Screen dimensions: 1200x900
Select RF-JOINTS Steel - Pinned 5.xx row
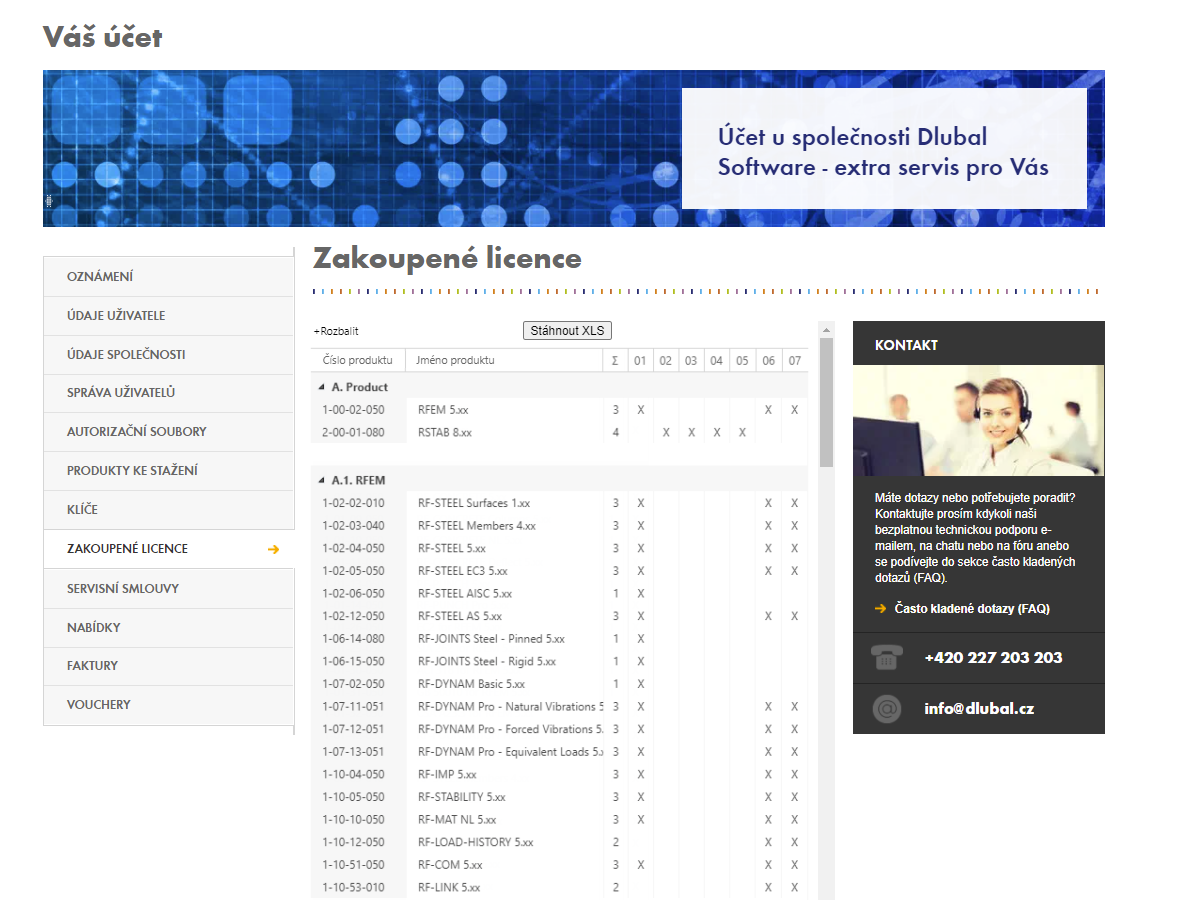coord(560,639)
